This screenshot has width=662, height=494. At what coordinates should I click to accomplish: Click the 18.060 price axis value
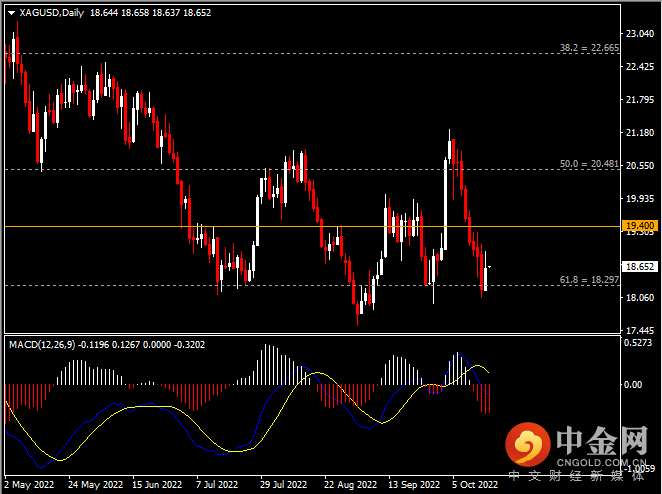click(640, 298)
